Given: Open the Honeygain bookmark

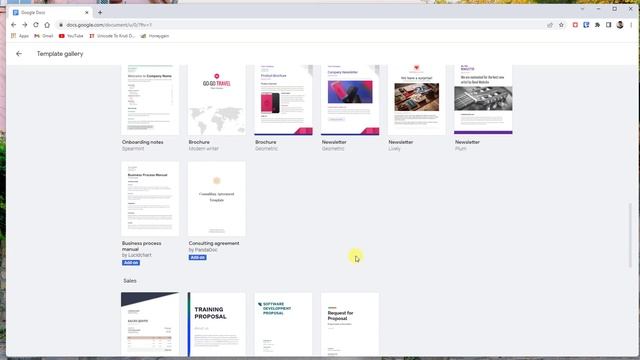Looking at the screenshot, I should [x=155, y=36].
